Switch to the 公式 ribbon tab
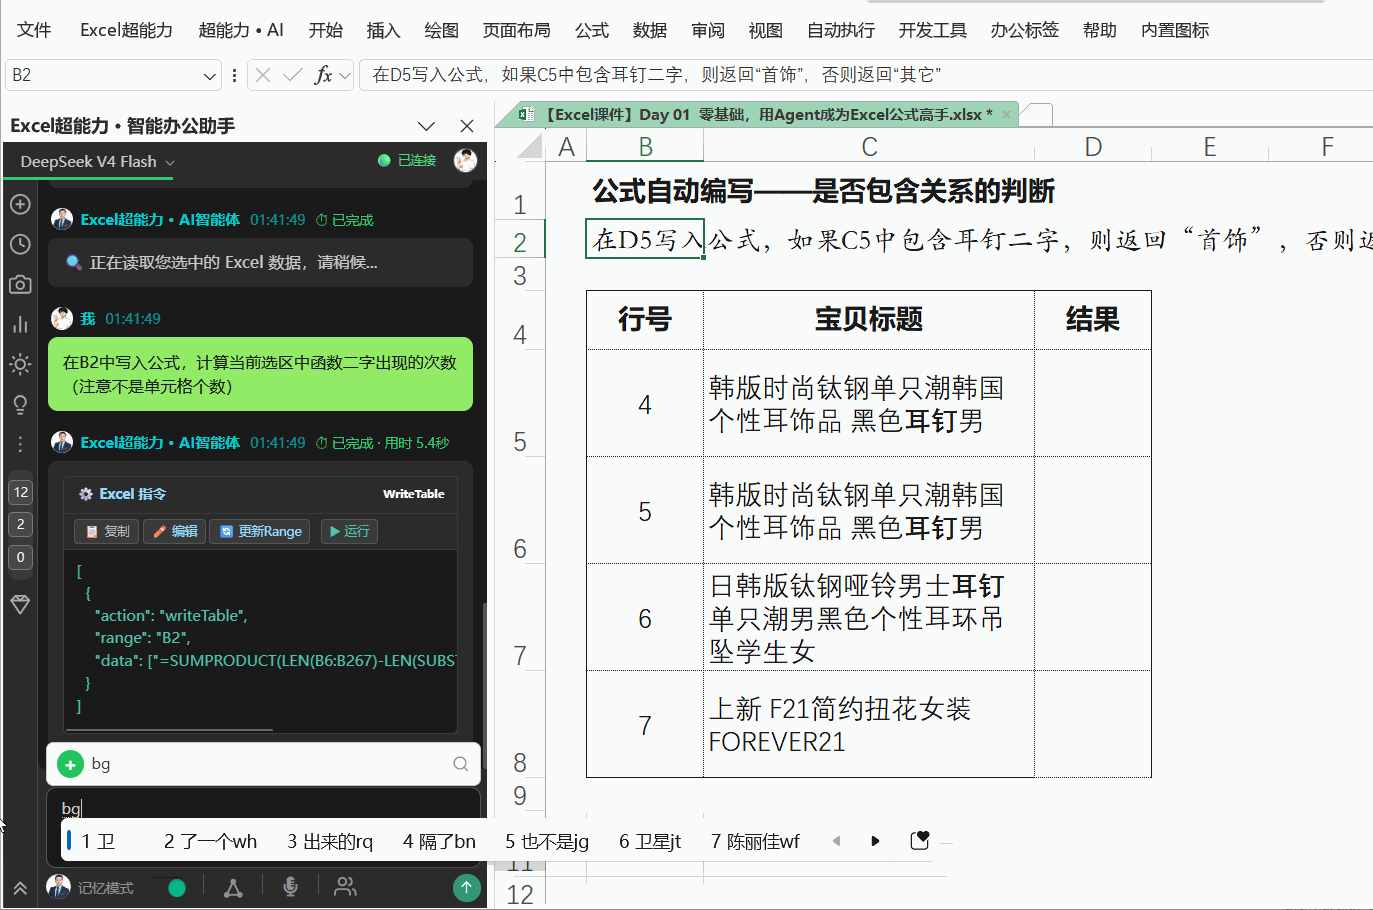 click(592, 30)
